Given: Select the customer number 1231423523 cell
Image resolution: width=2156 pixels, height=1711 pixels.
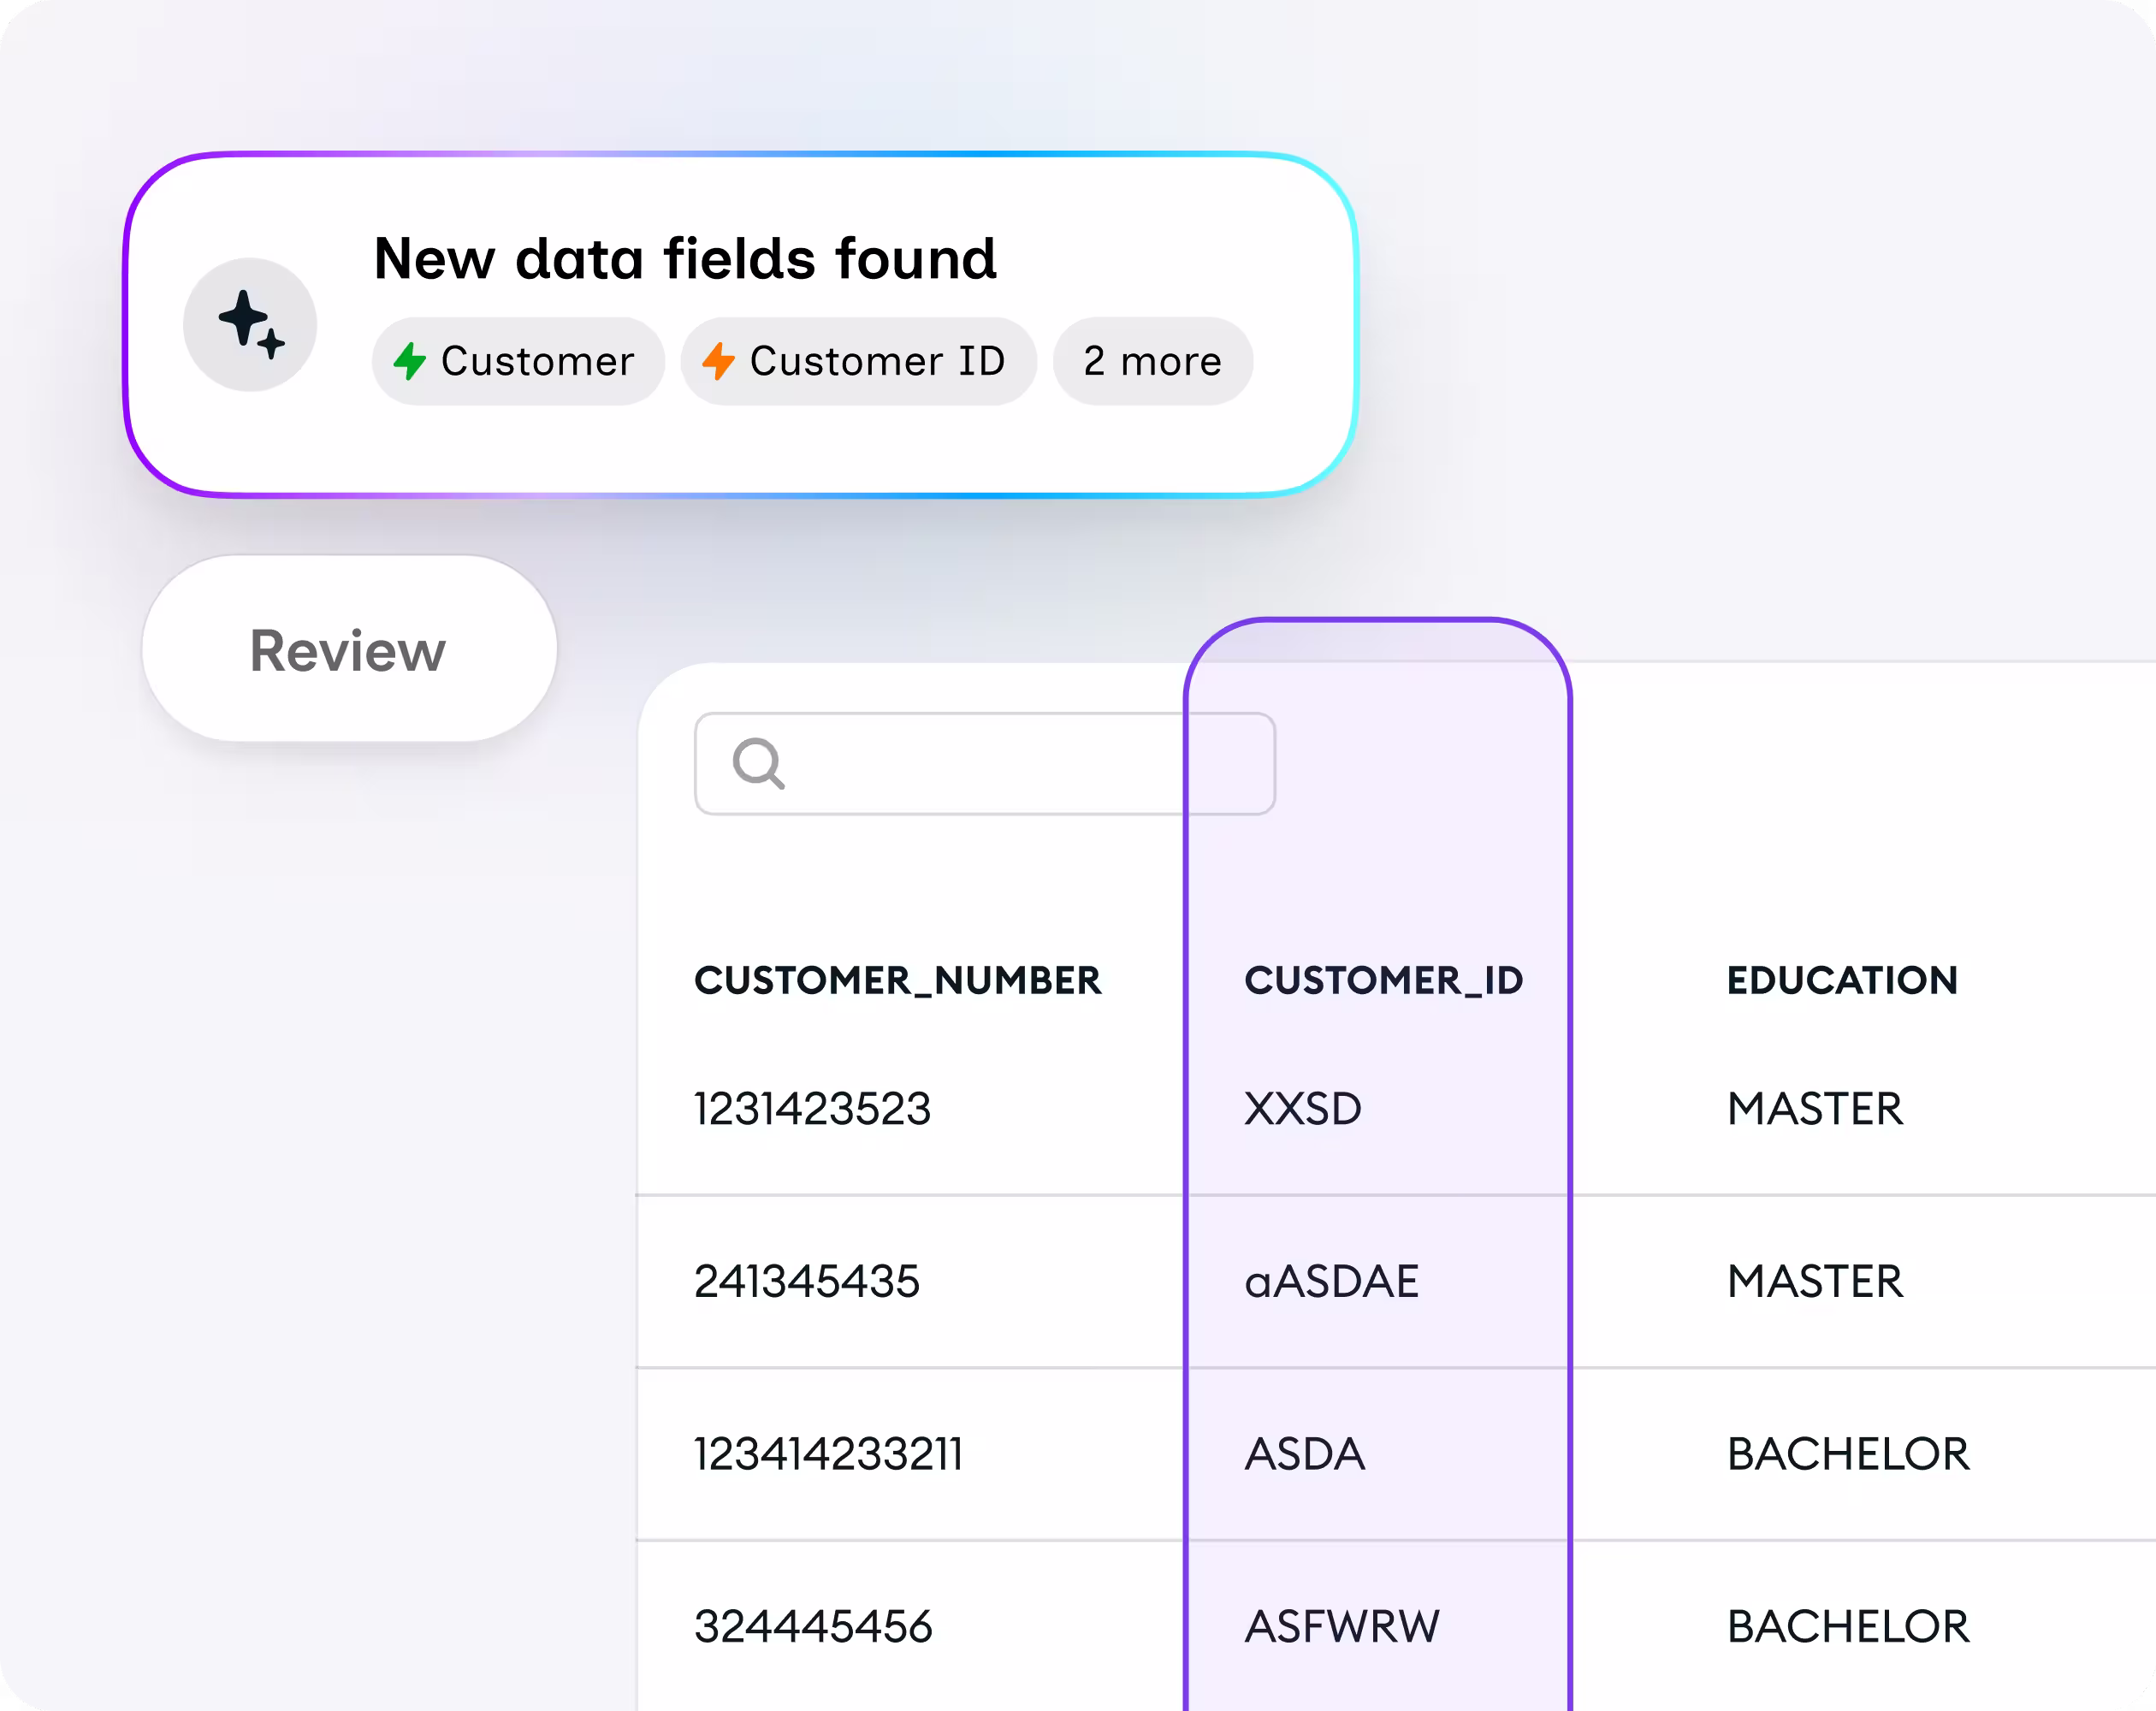Looking at the screenshot, I should coord(813,1108).
